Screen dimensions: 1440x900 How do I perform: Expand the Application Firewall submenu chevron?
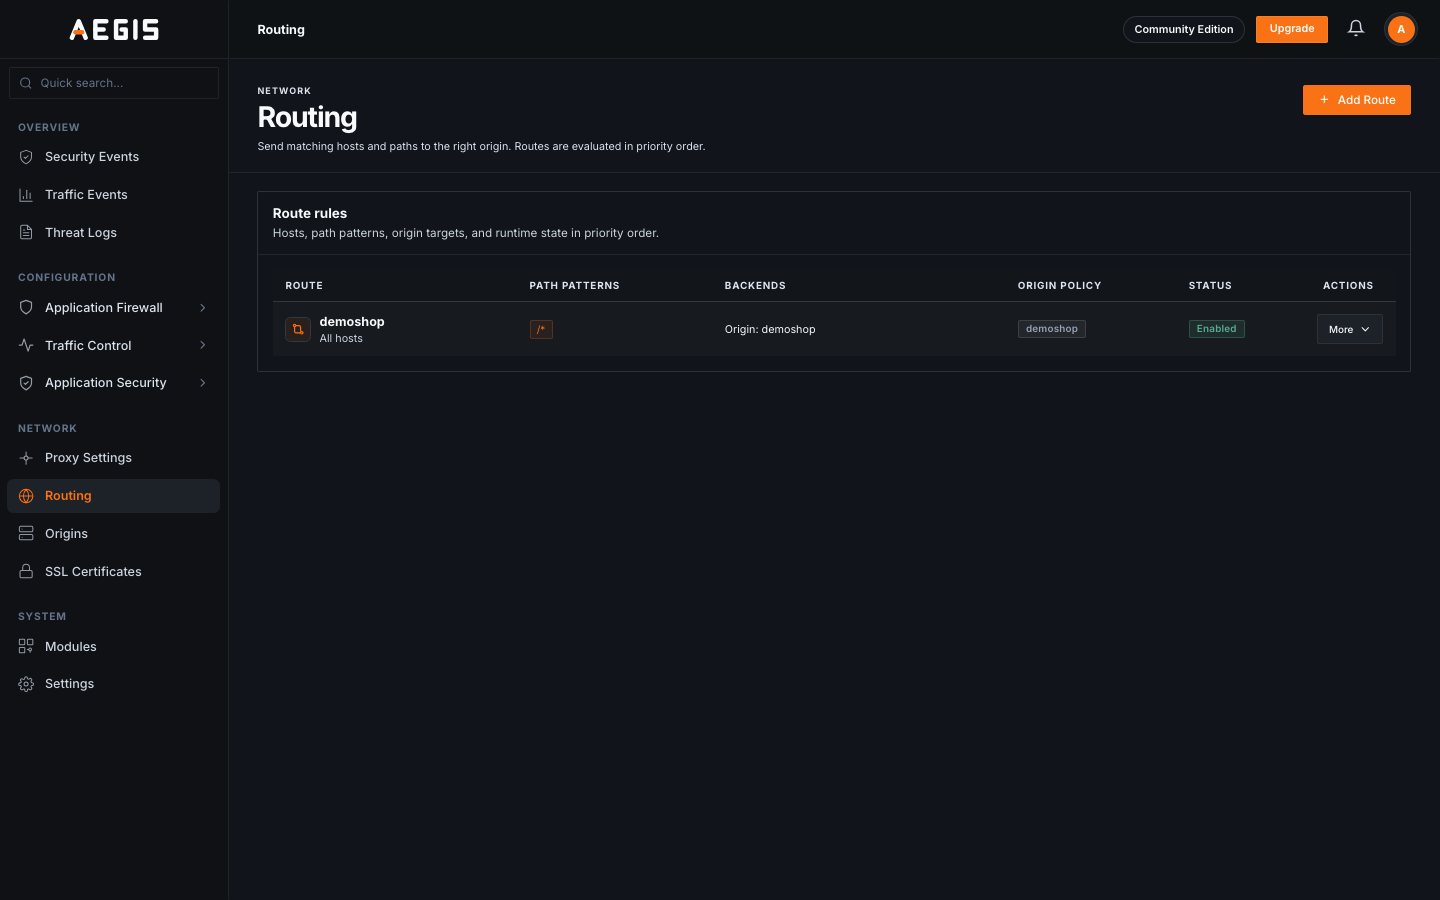pos(203,308)
